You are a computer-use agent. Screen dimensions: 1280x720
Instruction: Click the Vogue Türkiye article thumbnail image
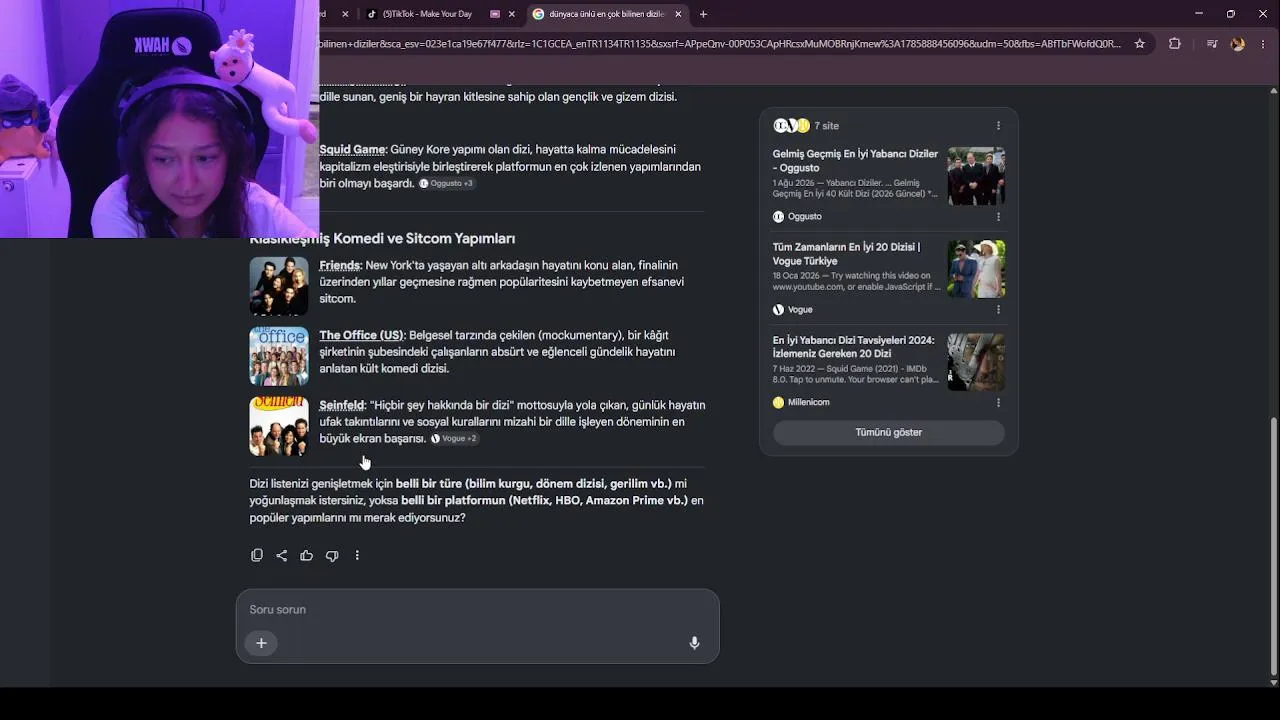(976, 269)
